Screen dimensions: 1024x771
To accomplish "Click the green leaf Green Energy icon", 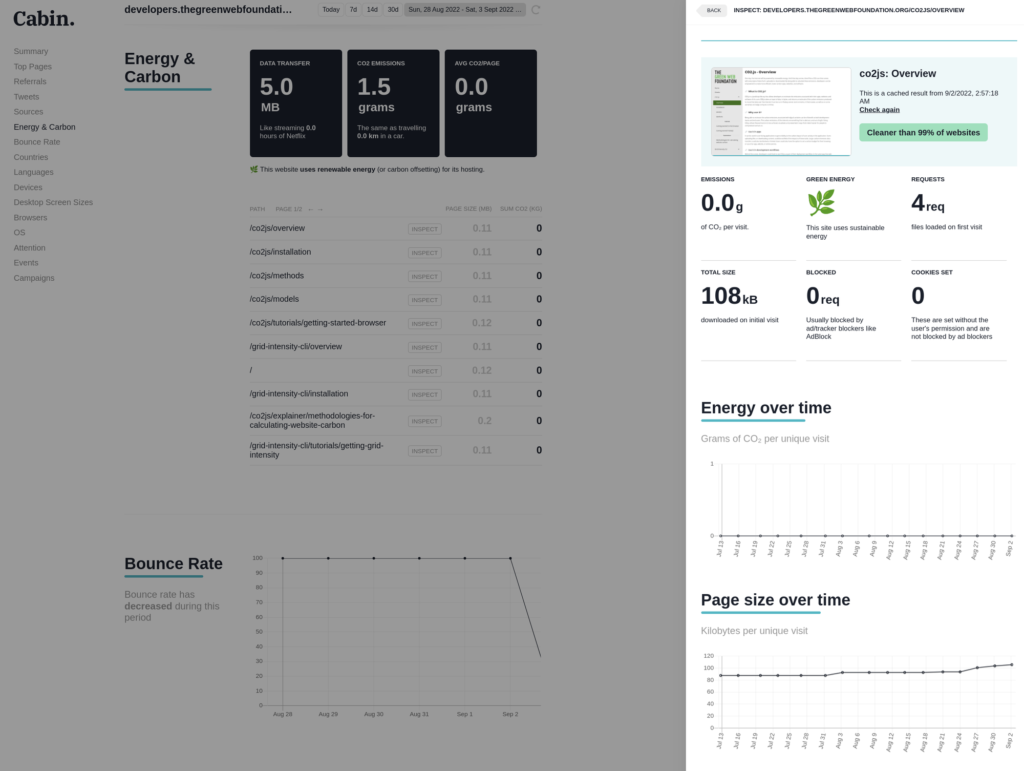I will pos(821,202).
